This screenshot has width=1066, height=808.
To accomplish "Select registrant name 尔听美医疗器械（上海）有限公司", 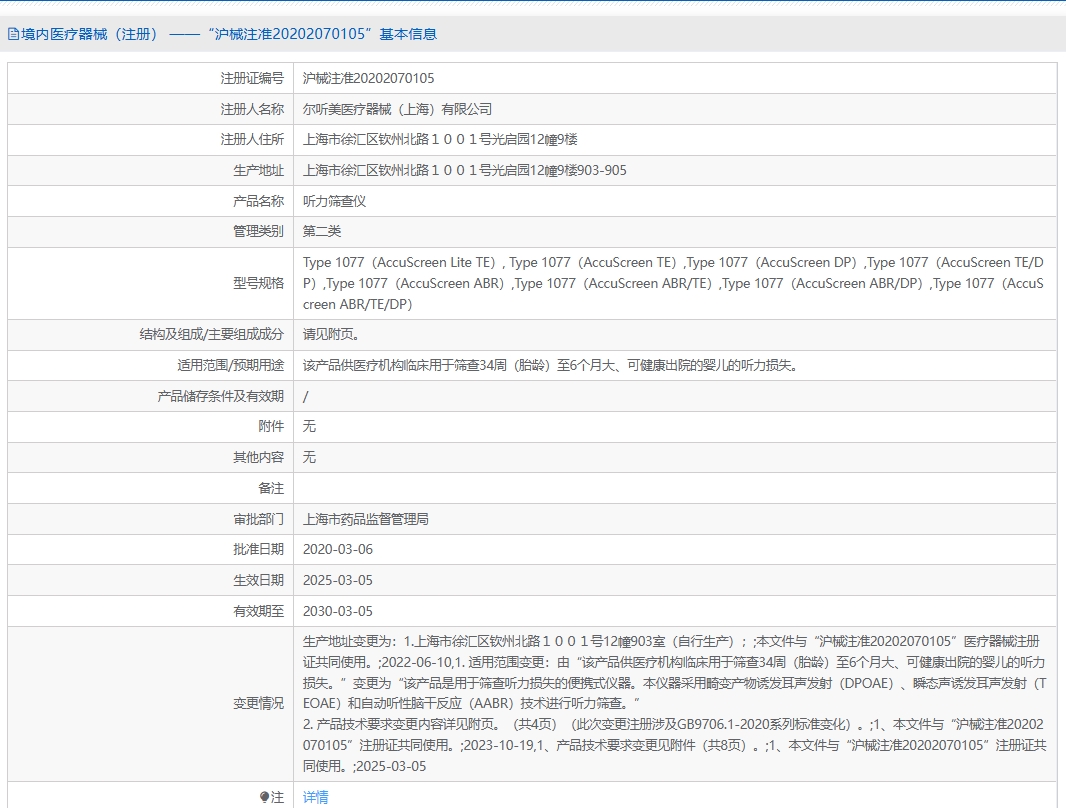I will (397, 109).
